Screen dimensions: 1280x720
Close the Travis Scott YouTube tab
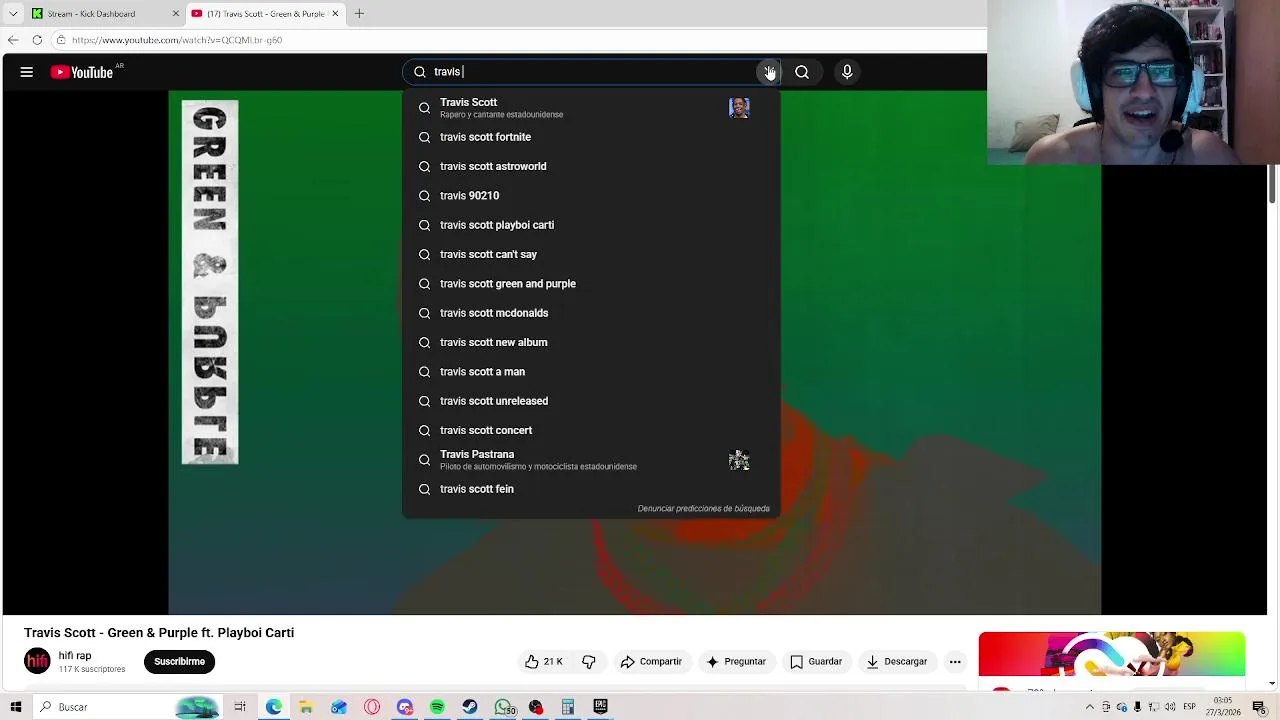pyautogui.click(x=336, y=14)
